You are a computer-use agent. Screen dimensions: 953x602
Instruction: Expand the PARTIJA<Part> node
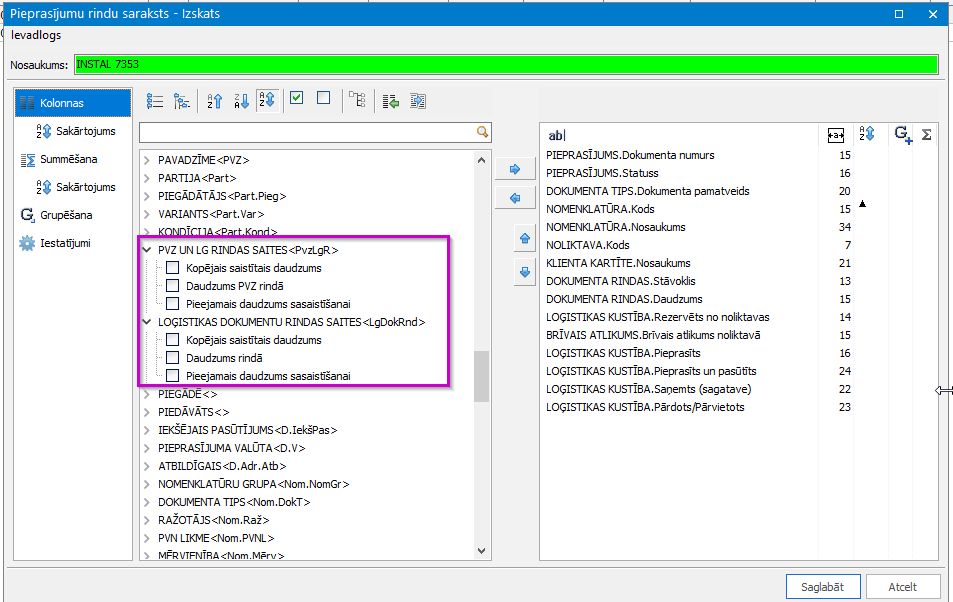pos(146,178)
